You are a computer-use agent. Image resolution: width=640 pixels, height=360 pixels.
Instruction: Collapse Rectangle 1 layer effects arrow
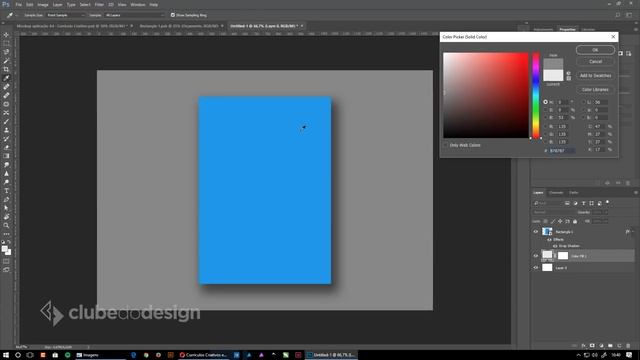(633, 232)
